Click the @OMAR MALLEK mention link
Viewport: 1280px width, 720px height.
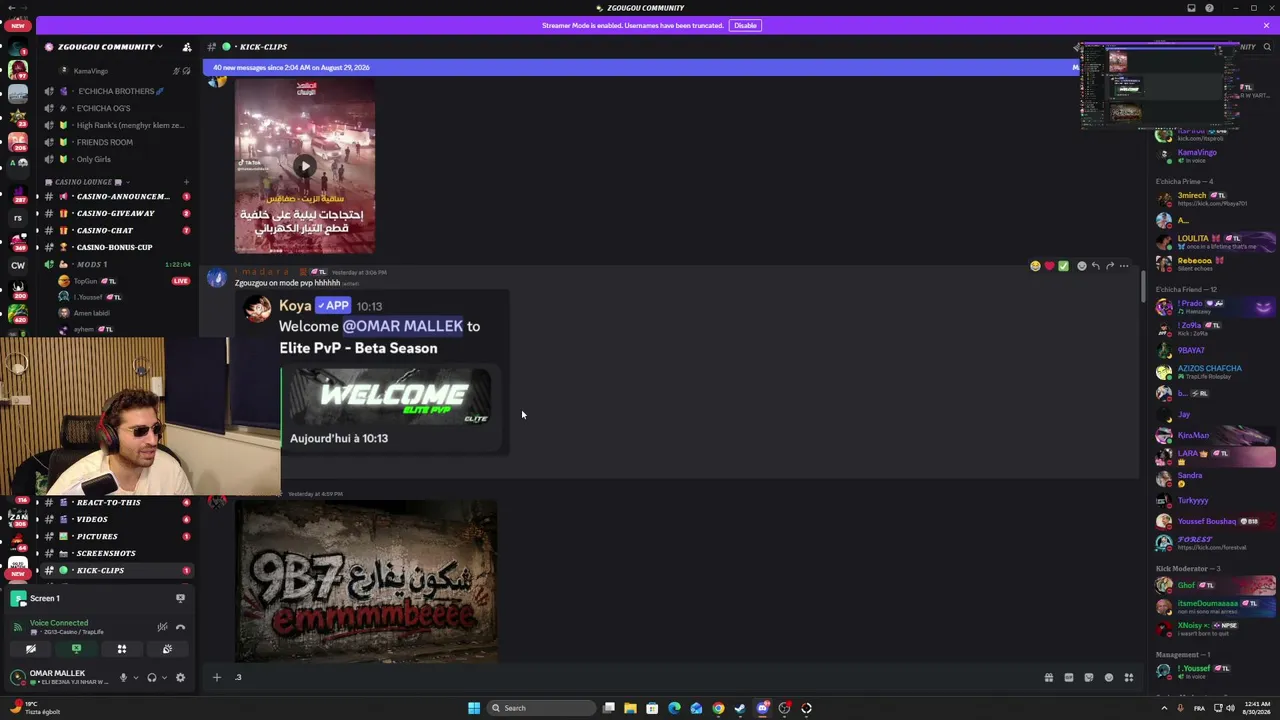[x=403, y=326]
